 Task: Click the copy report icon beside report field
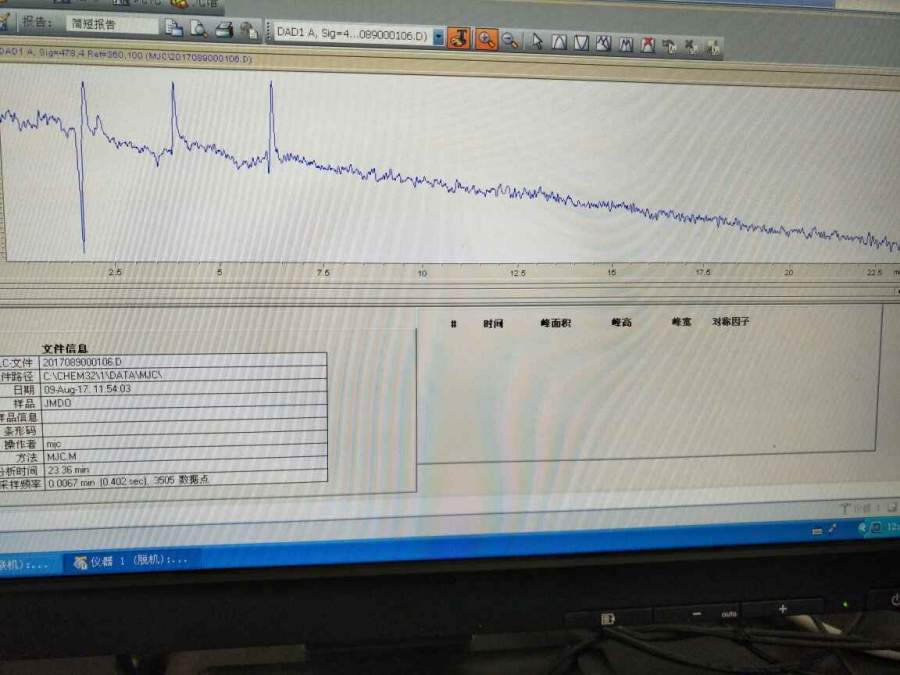coord(174,28)
